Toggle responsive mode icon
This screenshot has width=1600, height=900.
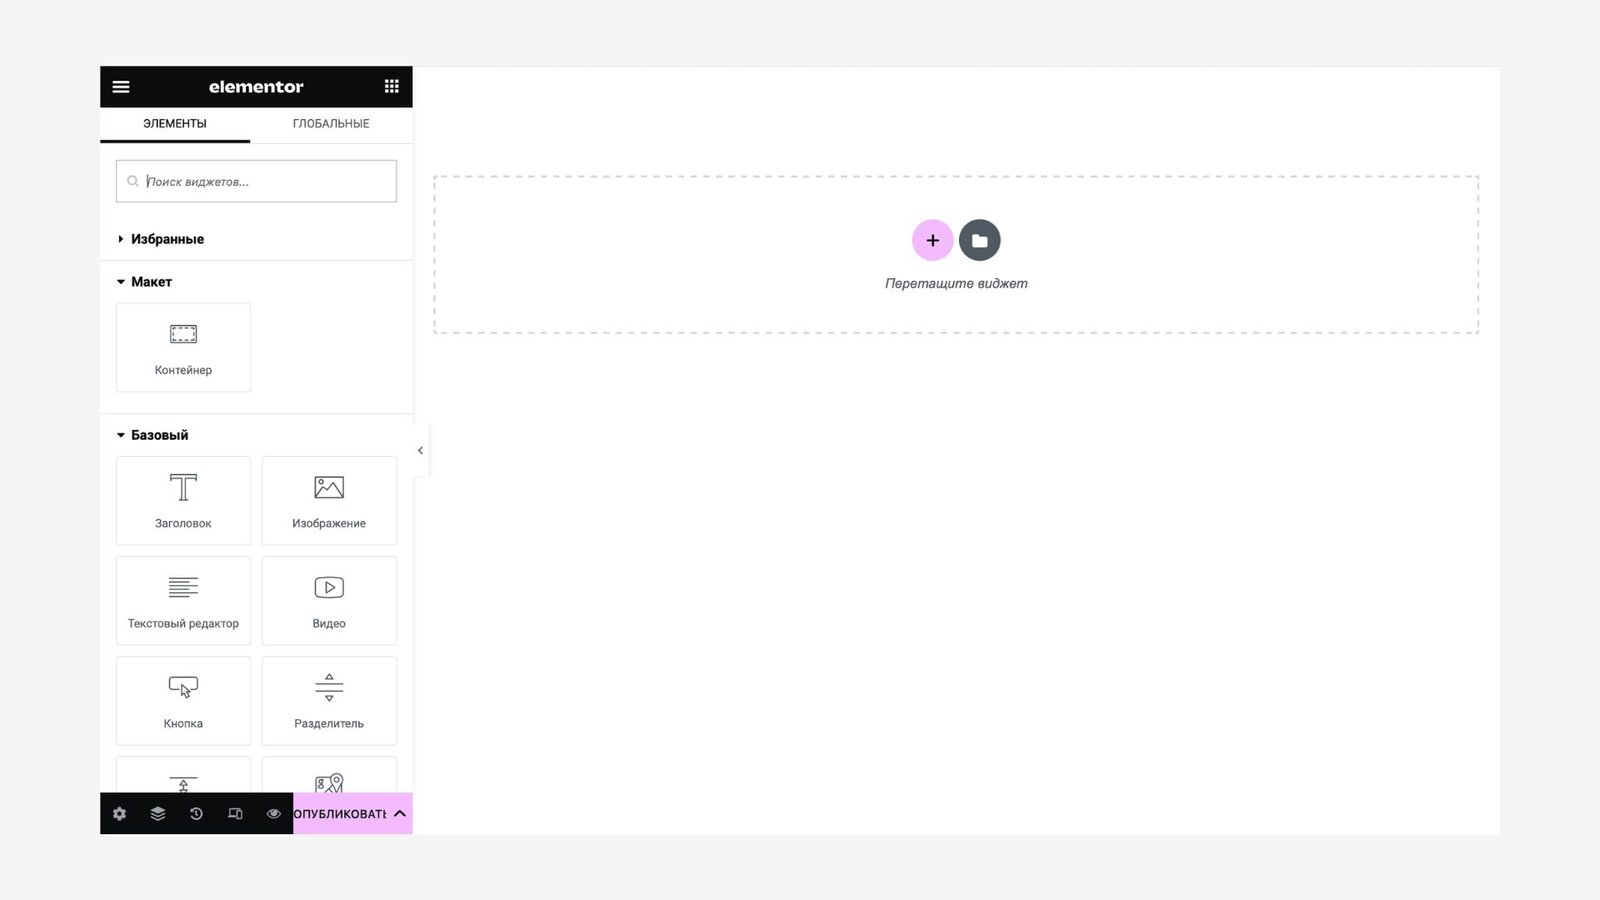[235, 814]
